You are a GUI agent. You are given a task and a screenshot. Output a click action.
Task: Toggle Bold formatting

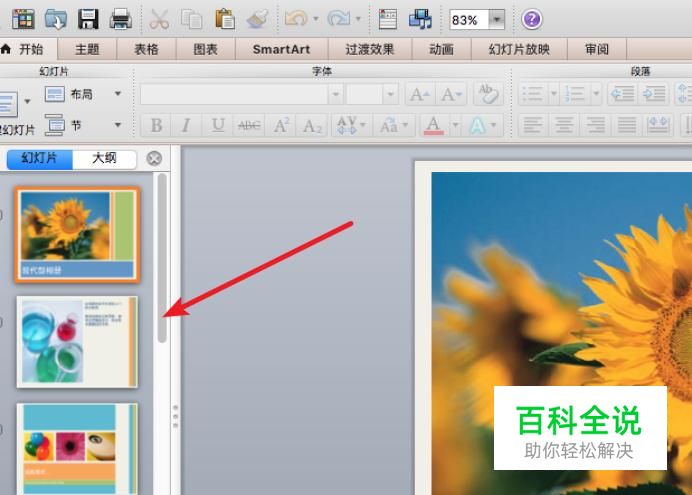(x=157, y=125)
